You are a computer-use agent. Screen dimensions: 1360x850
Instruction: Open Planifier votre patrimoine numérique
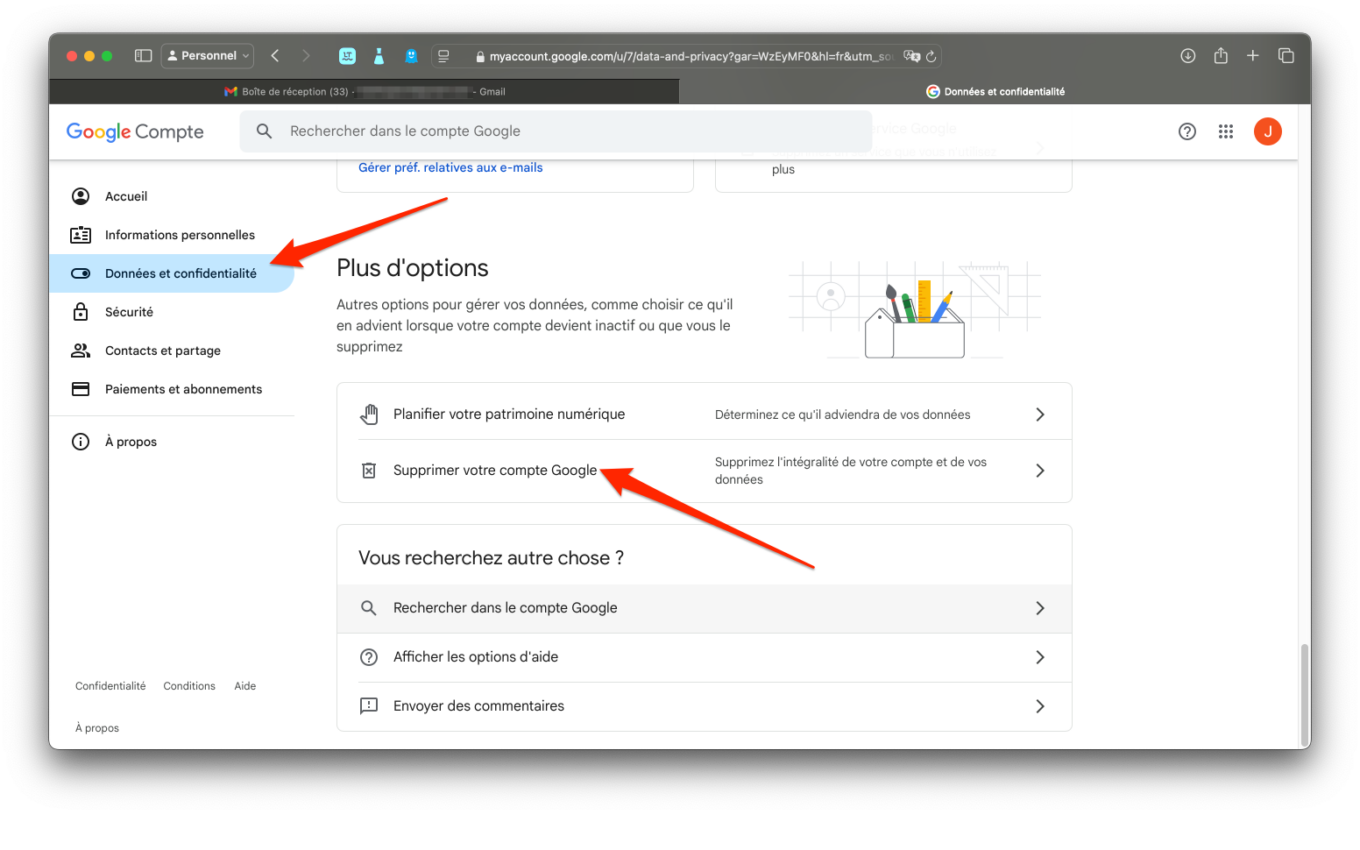tap(704, 414)
